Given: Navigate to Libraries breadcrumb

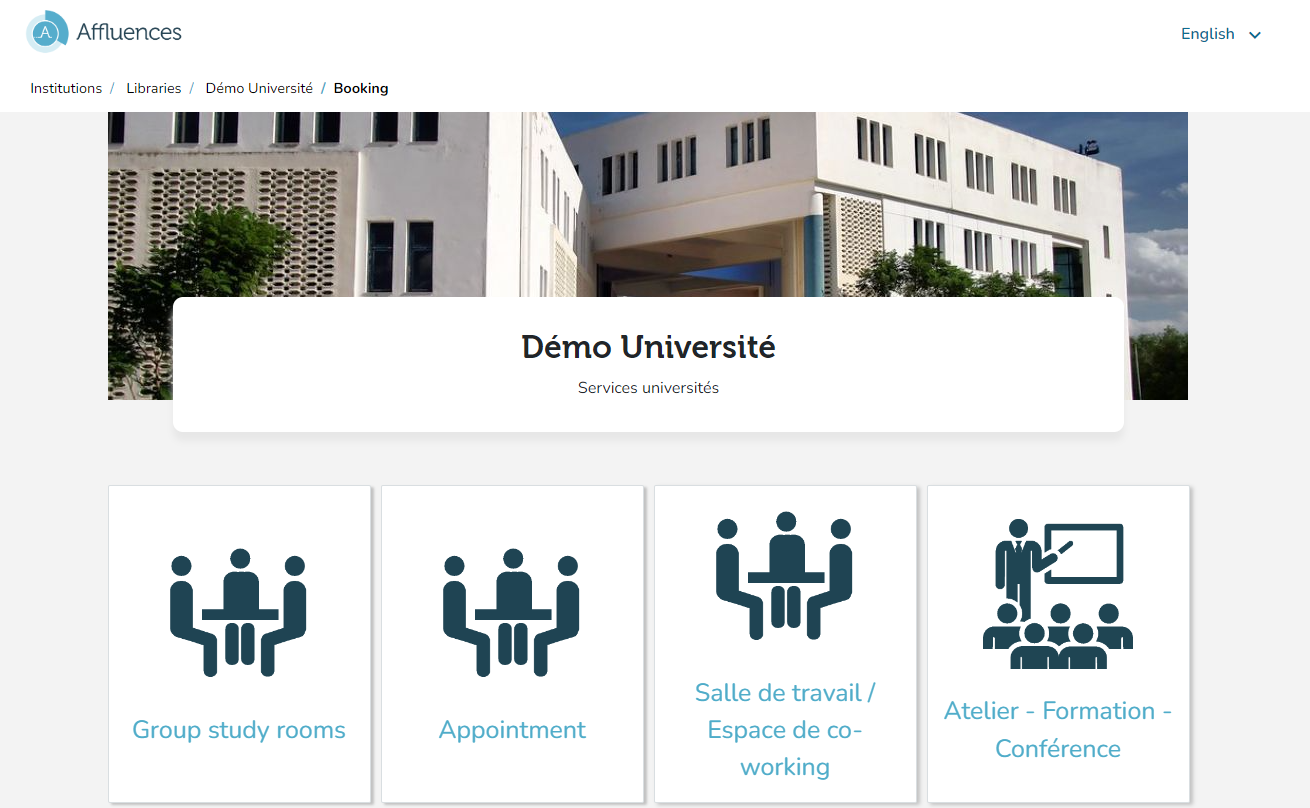Looking at the screenshot, I should pyautogui.click(x=154, y=88).
